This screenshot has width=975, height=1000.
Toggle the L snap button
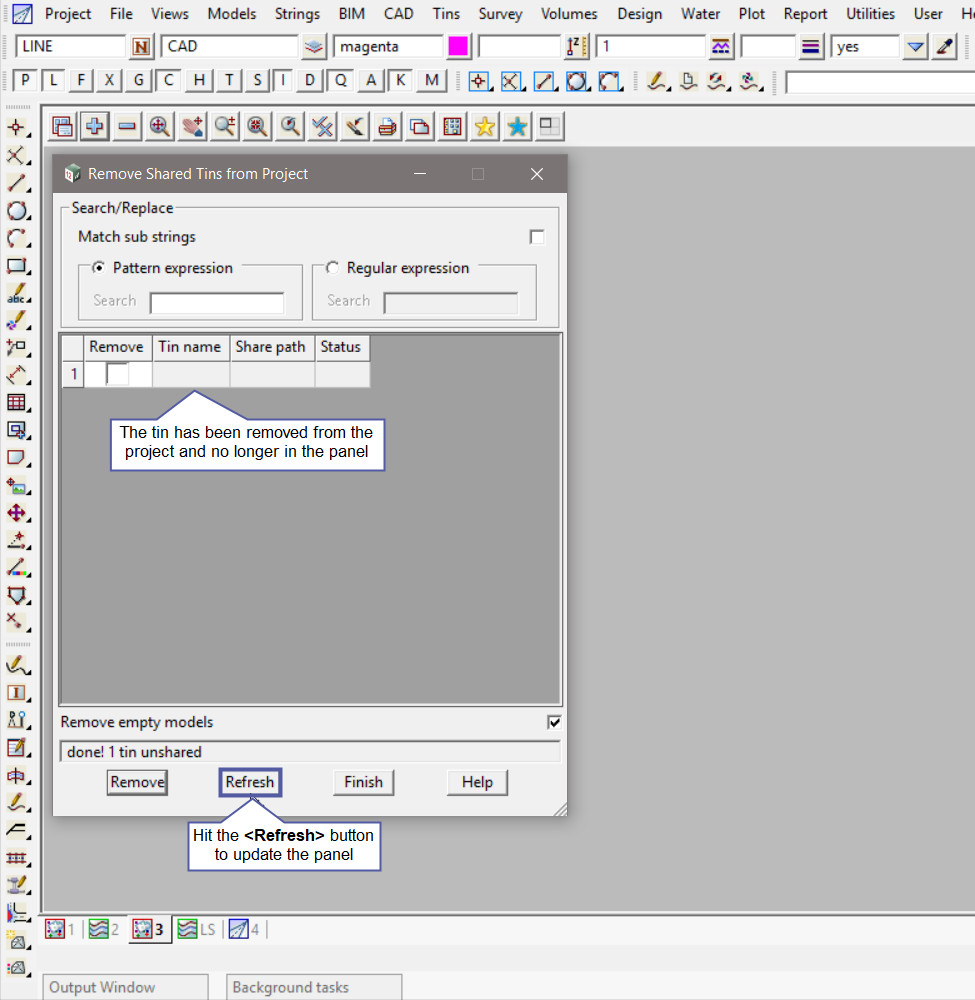click(x=54, y=80)
